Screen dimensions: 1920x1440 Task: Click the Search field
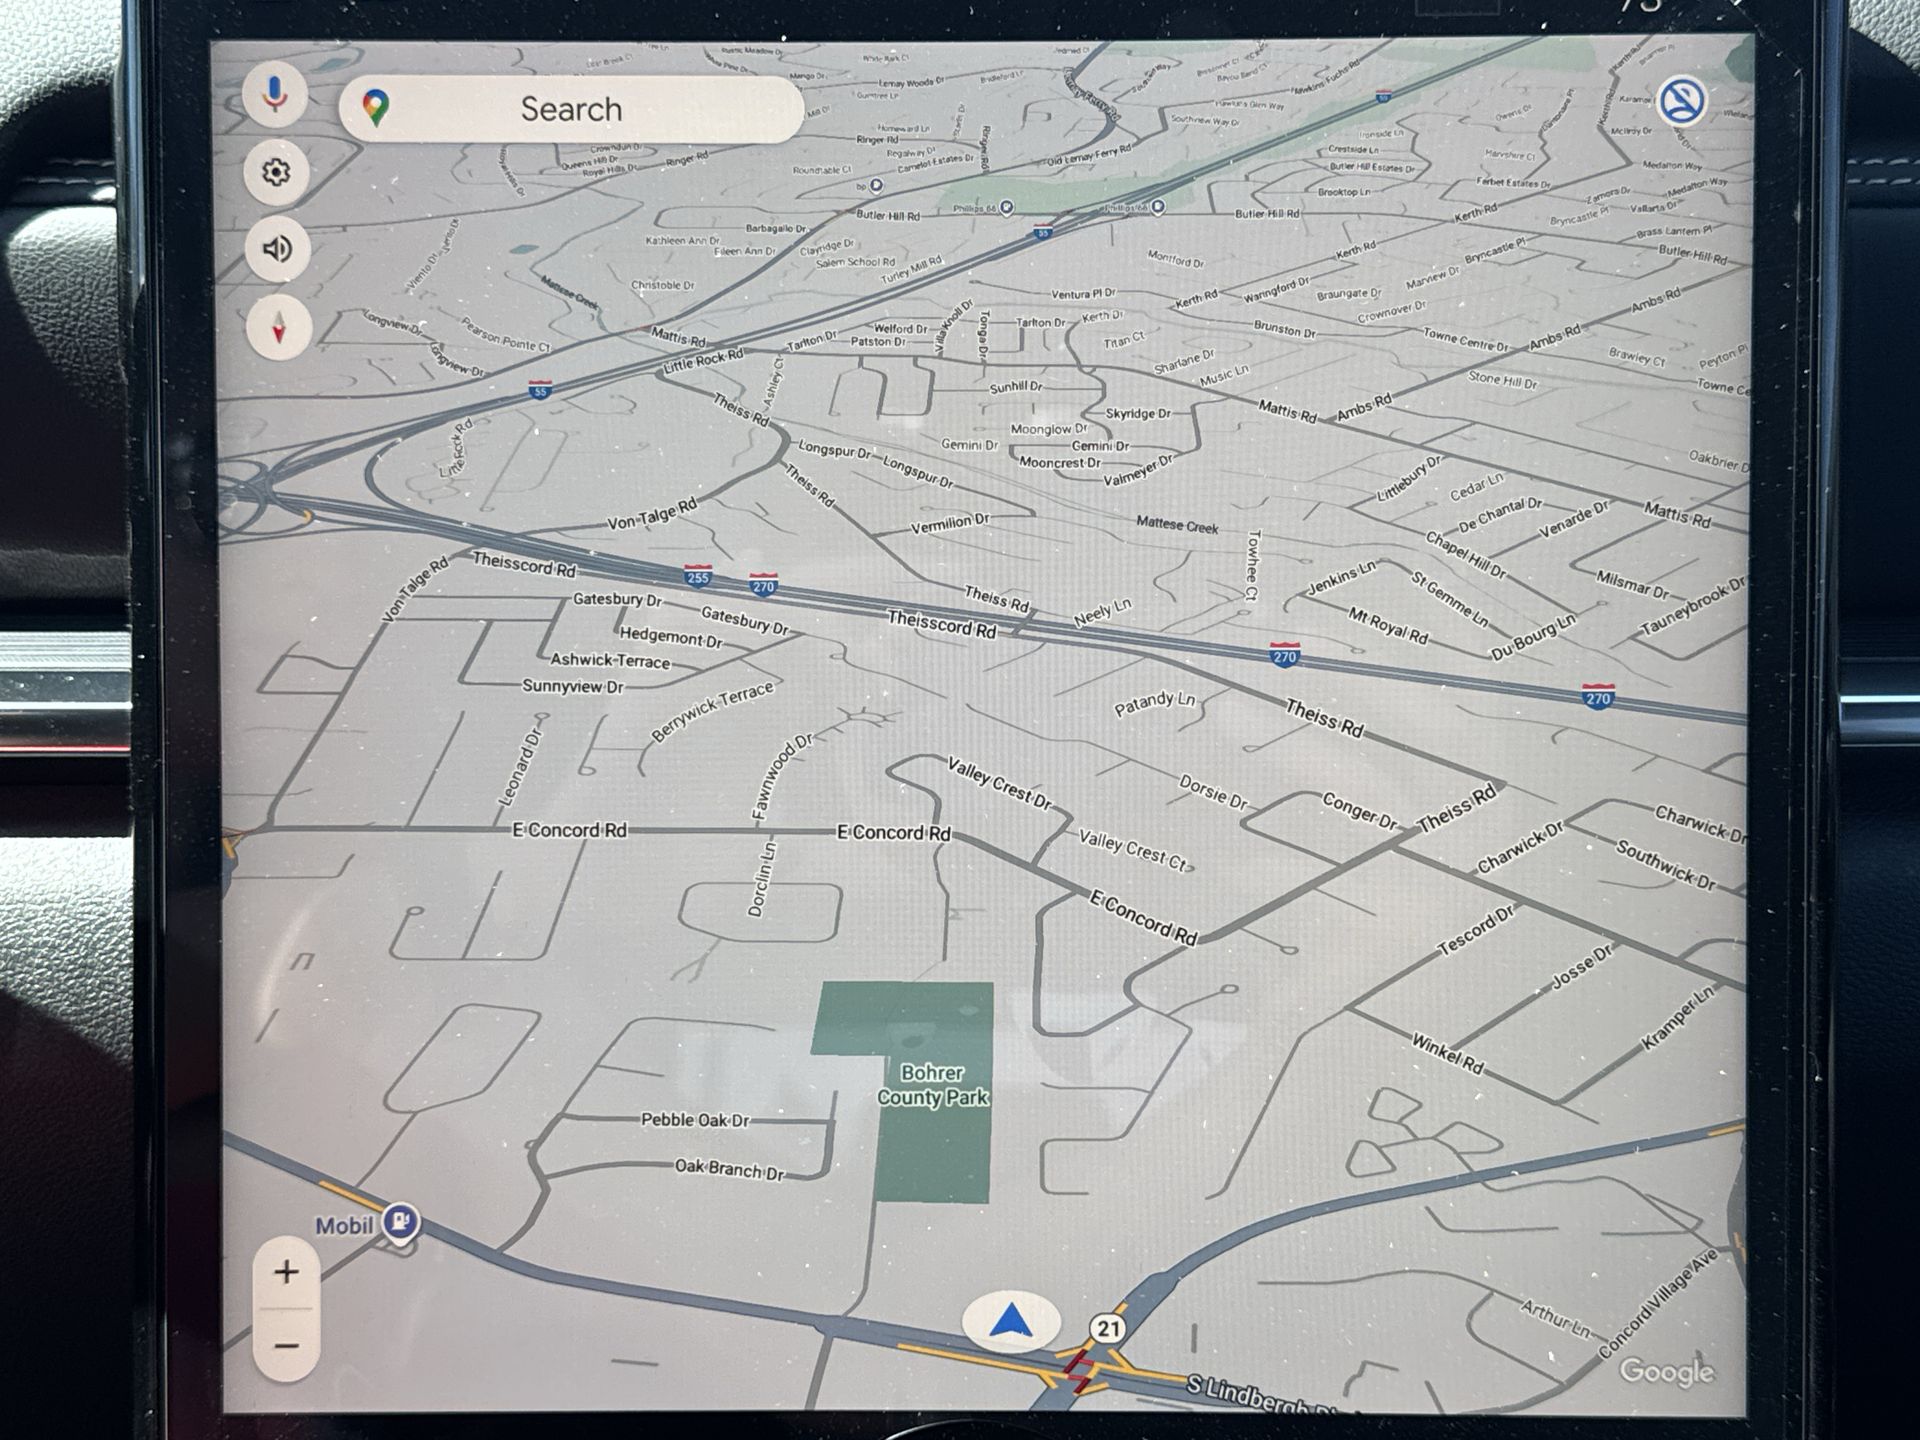click(x=571, y=109)
